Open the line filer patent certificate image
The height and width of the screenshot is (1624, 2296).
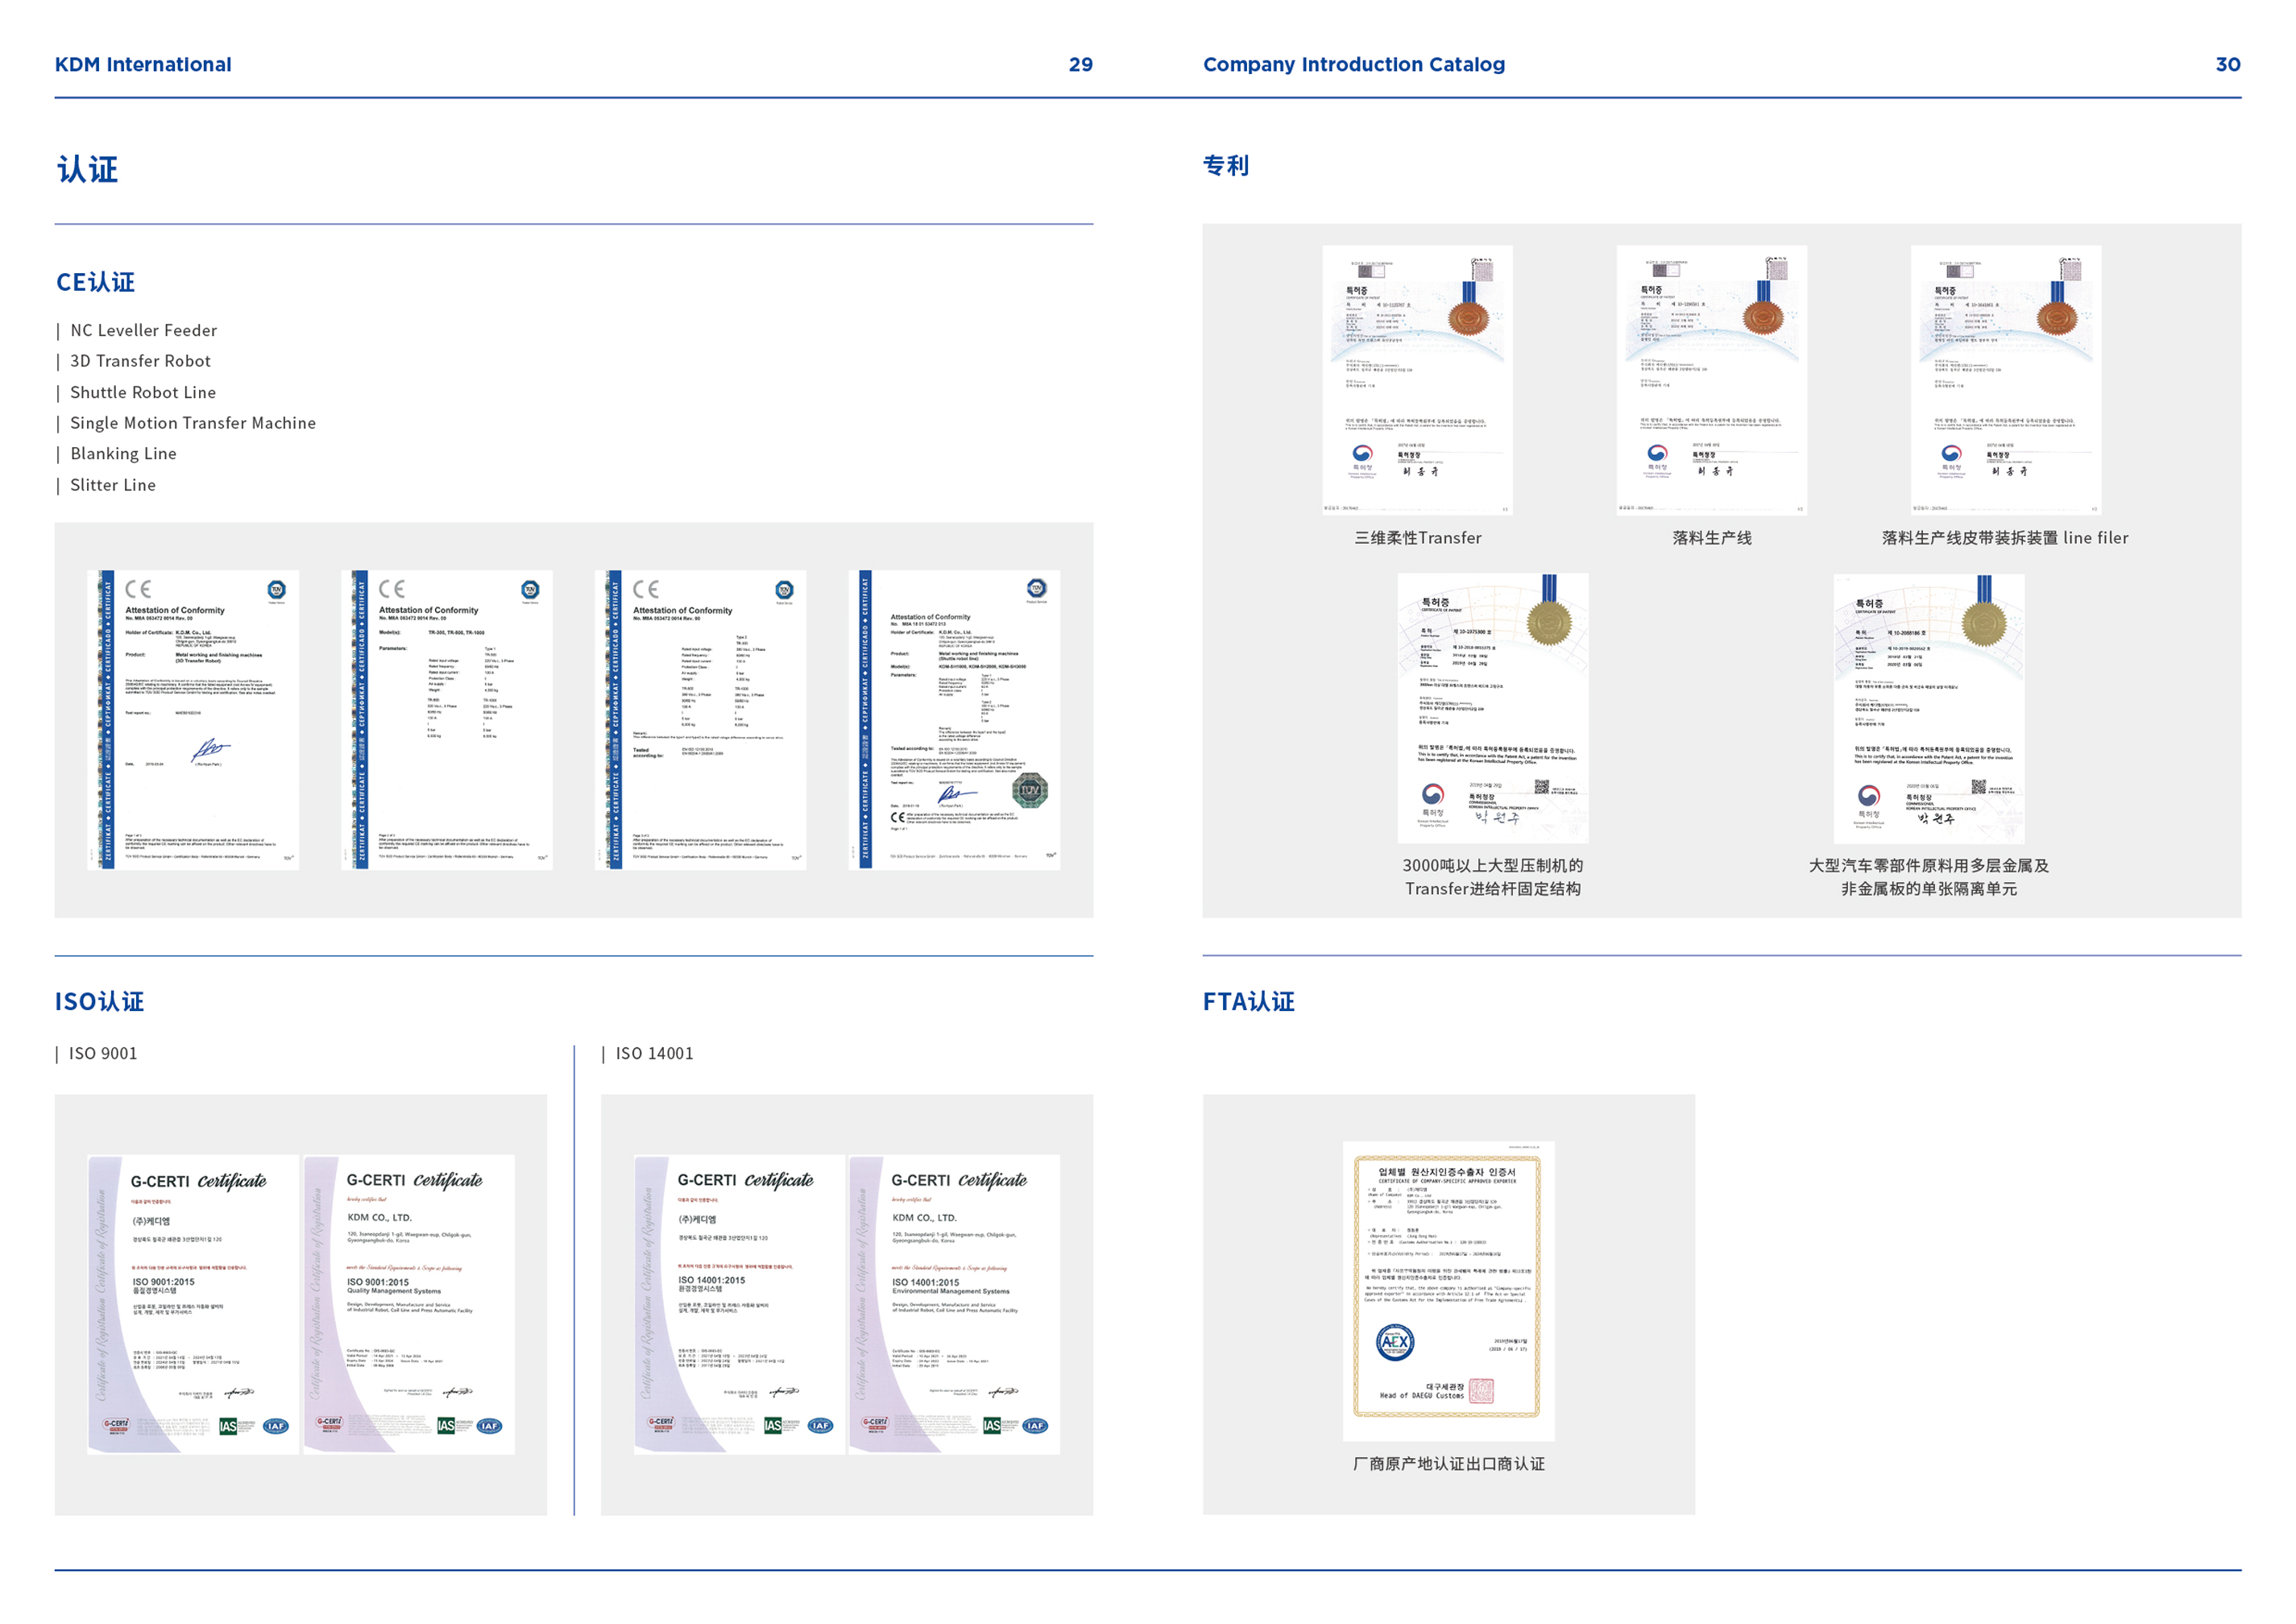coord(2005,380)
